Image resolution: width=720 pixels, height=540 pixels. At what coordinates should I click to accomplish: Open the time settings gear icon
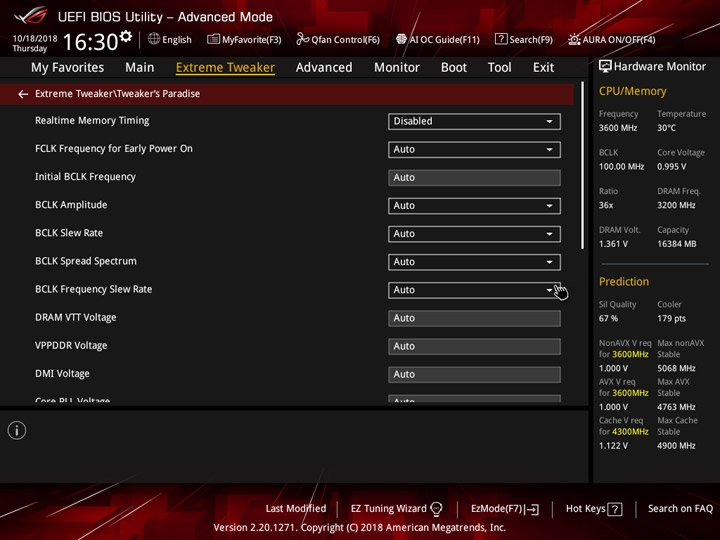(126, 36)
